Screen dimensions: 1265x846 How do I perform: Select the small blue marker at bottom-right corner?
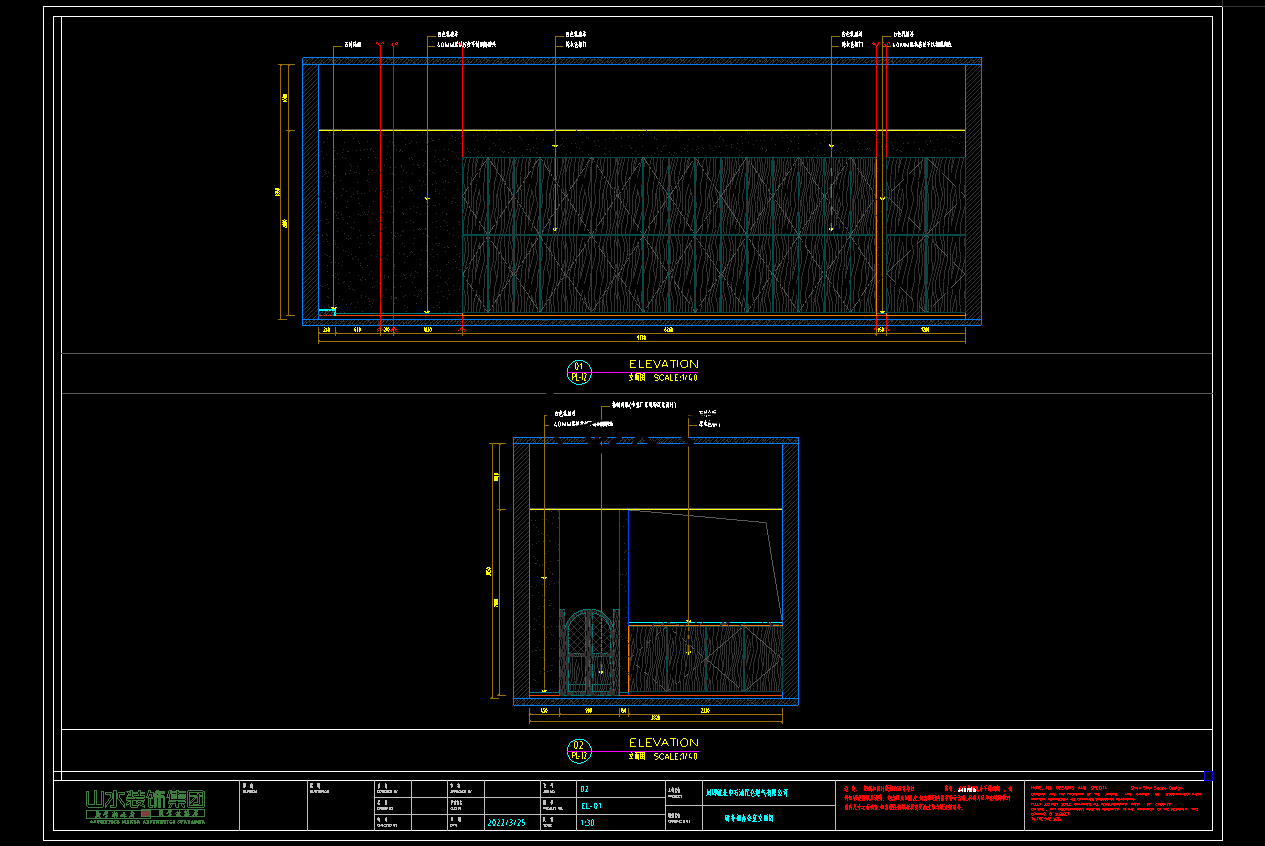pyautogui.click(x=1208, y=776)
